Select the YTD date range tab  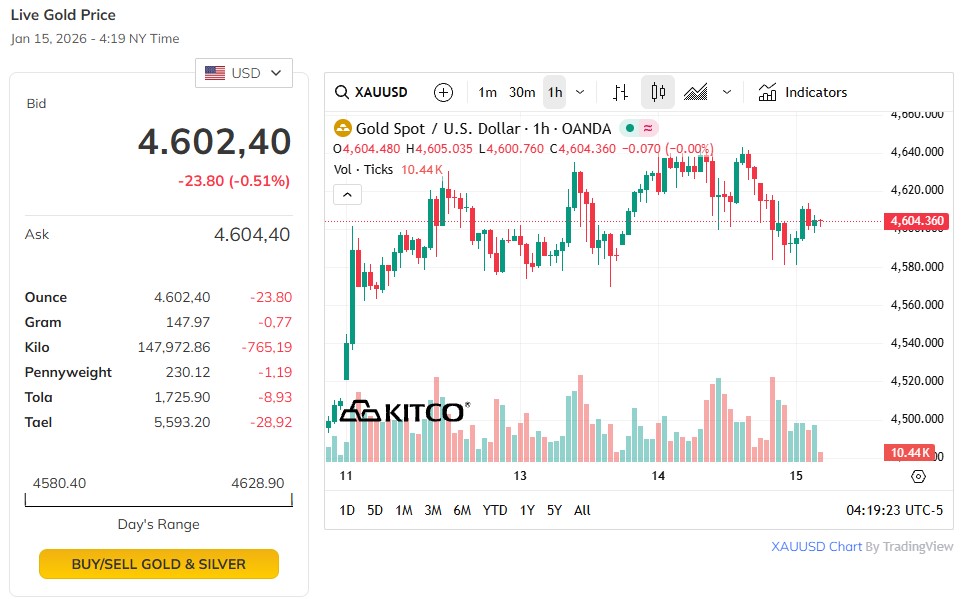pyautogui.click(x=495, y=510)
